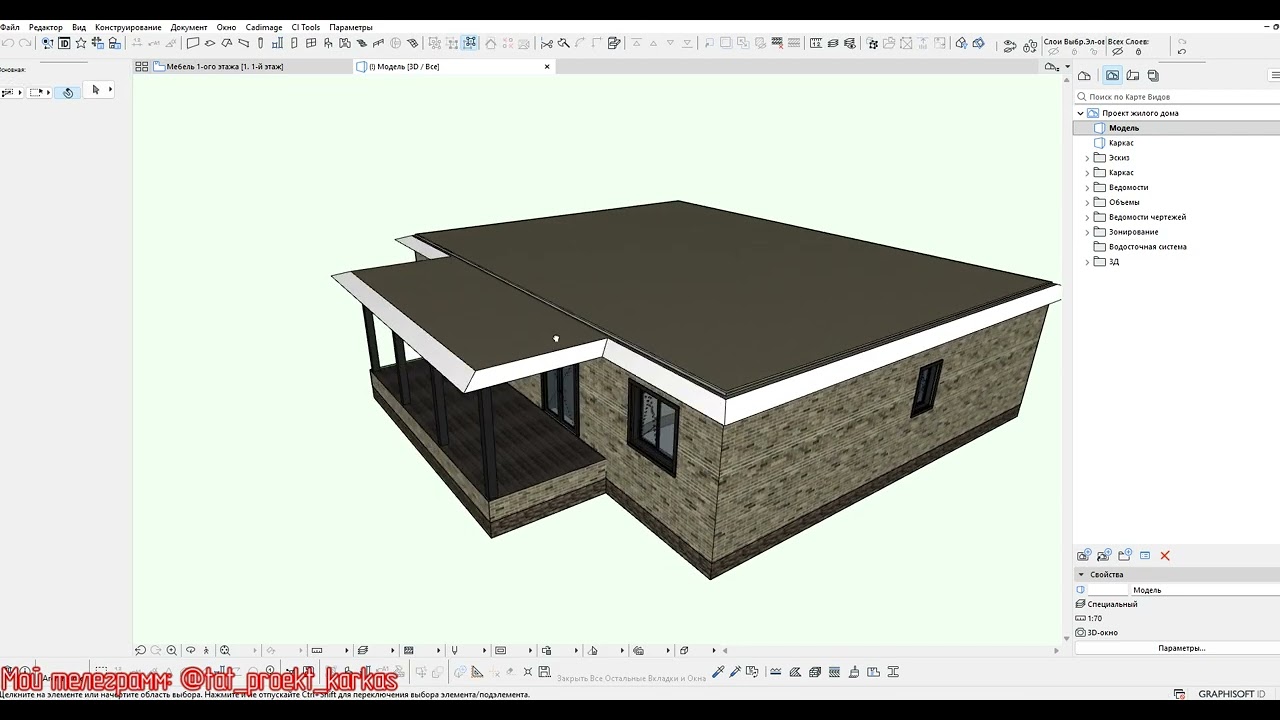The image size is (1280, 720).
Task: Click the Orbit icon below viewport
Action: point(190,650)
